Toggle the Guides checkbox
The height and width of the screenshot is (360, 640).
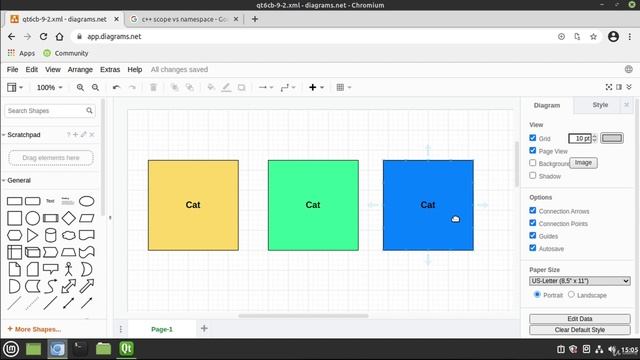click(x=533, y=236)
